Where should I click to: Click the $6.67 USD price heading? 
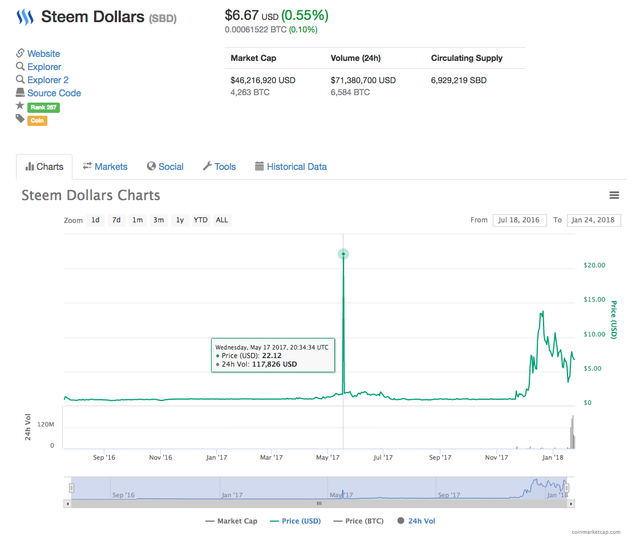point(251,16)
